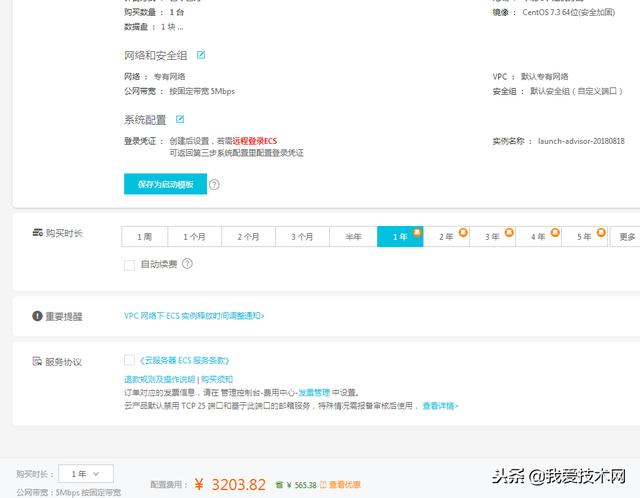Open the 退款规则及操作说明 link

click(x=160, y=379)
